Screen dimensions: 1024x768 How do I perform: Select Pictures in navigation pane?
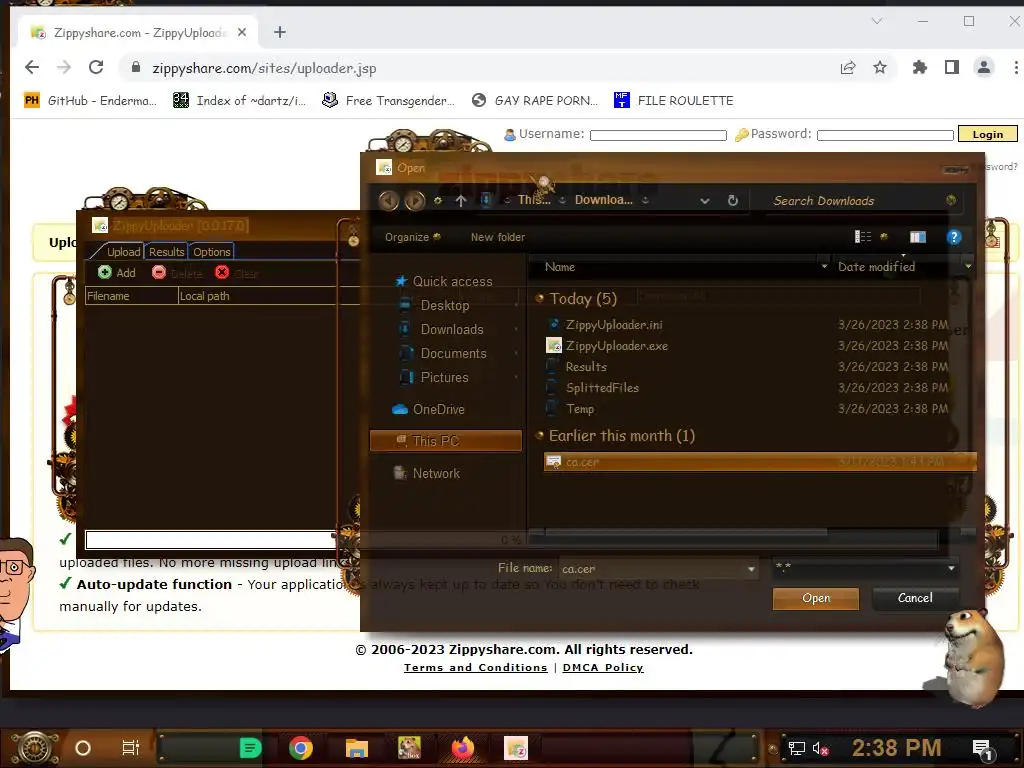[435, 377]
